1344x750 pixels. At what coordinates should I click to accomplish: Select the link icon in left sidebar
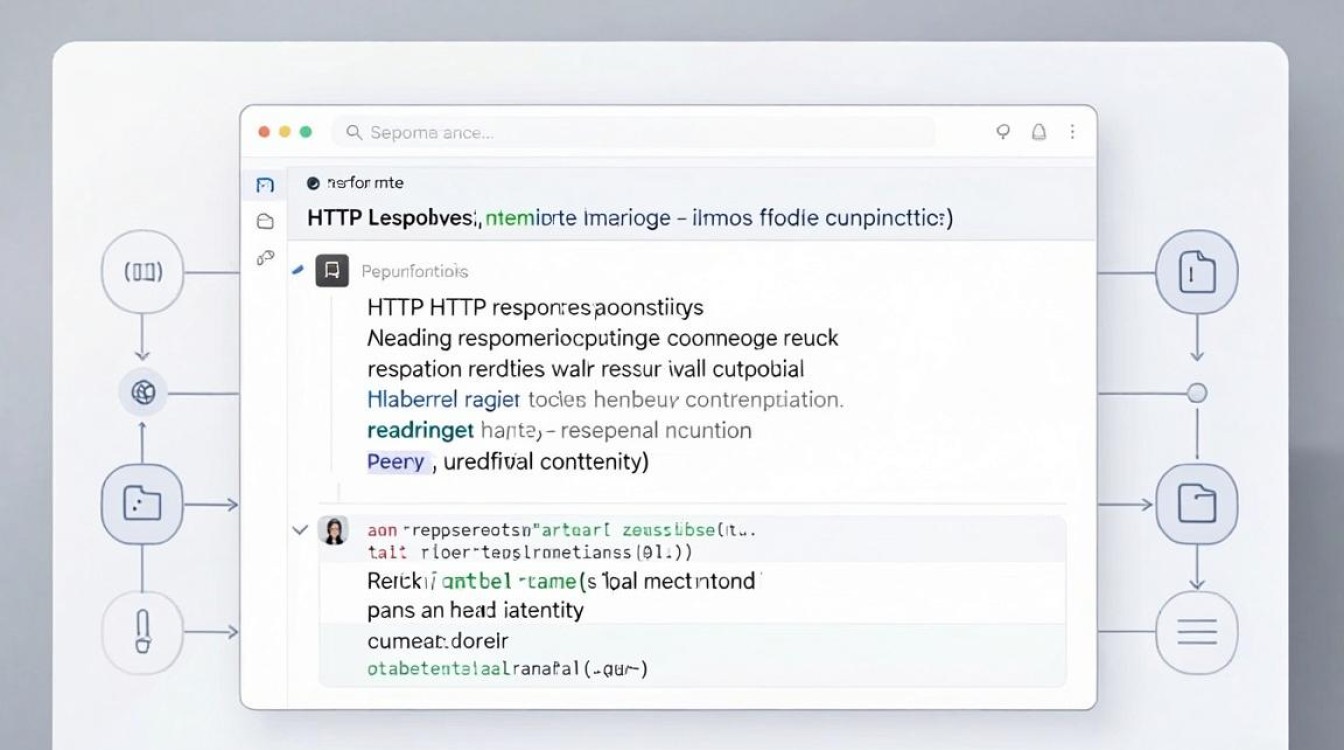[265, 258]
